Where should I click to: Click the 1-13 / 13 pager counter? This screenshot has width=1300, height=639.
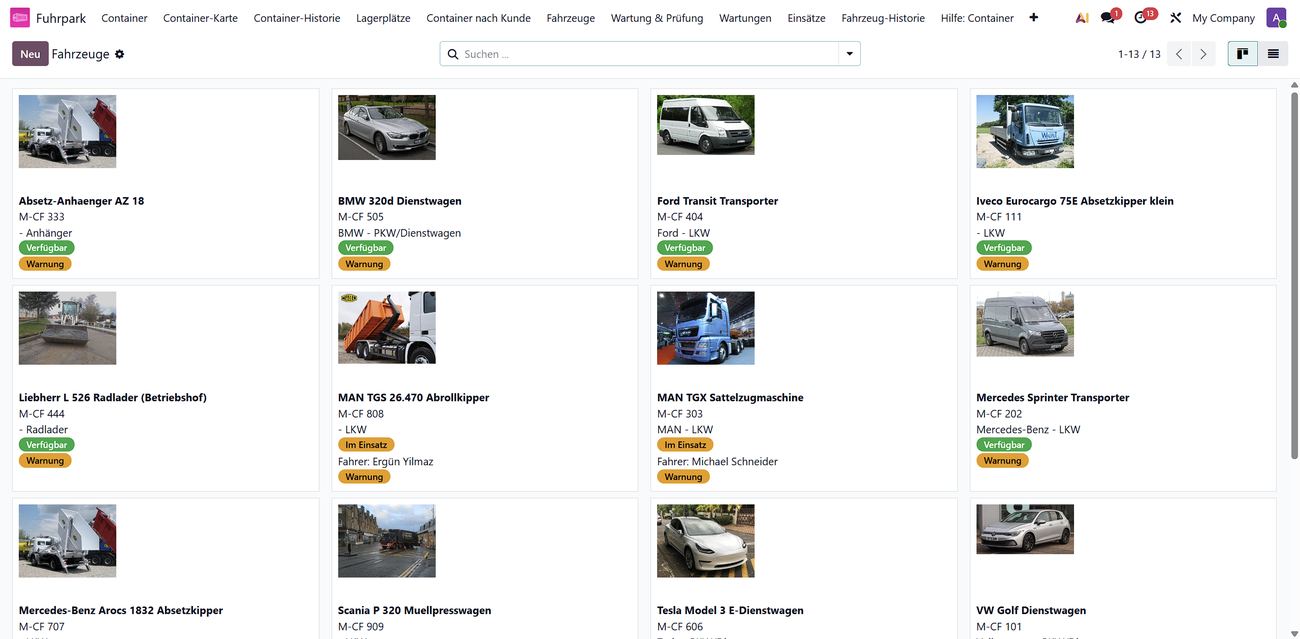(1139, 54)
